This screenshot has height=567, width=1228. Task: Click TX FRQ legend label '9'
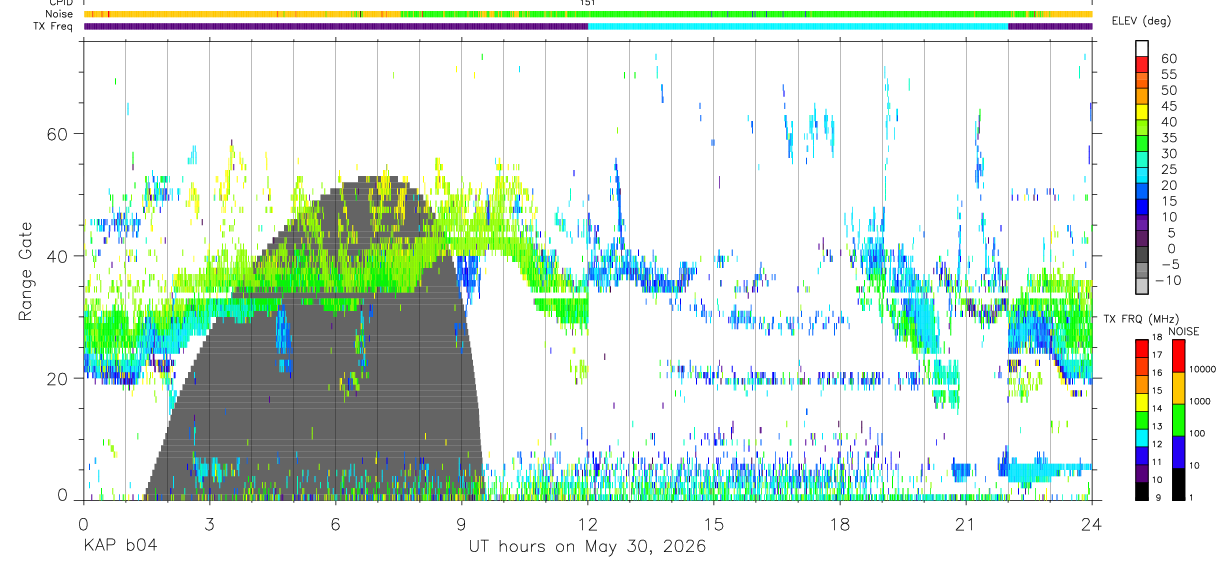point(1156,499)
